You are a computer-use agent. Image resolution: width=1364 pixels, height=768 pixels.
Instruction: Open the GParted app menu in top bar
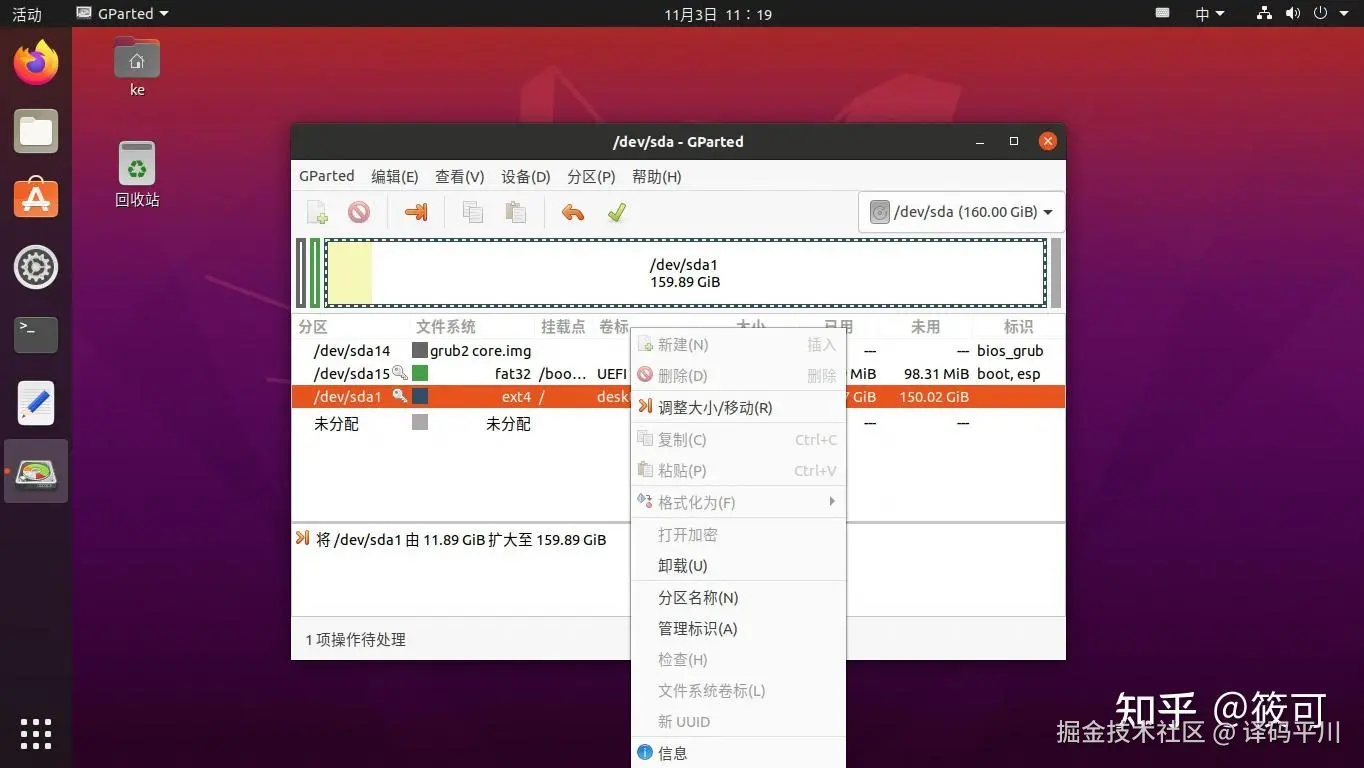[122, 13]
